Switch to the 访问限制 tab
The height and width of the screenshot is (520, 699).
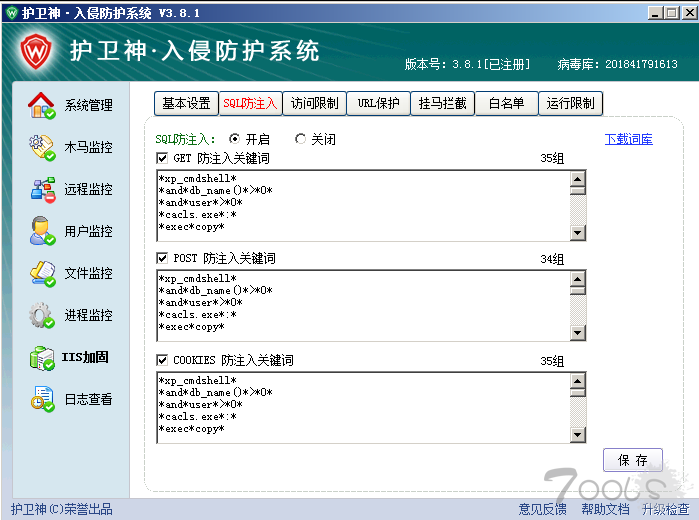click(x=314, y=103)
